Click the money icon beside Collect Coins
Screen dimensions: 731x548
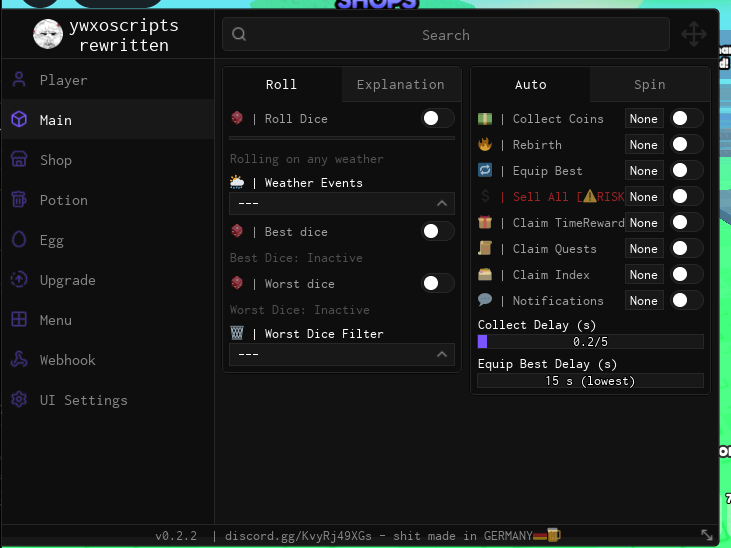485,118
